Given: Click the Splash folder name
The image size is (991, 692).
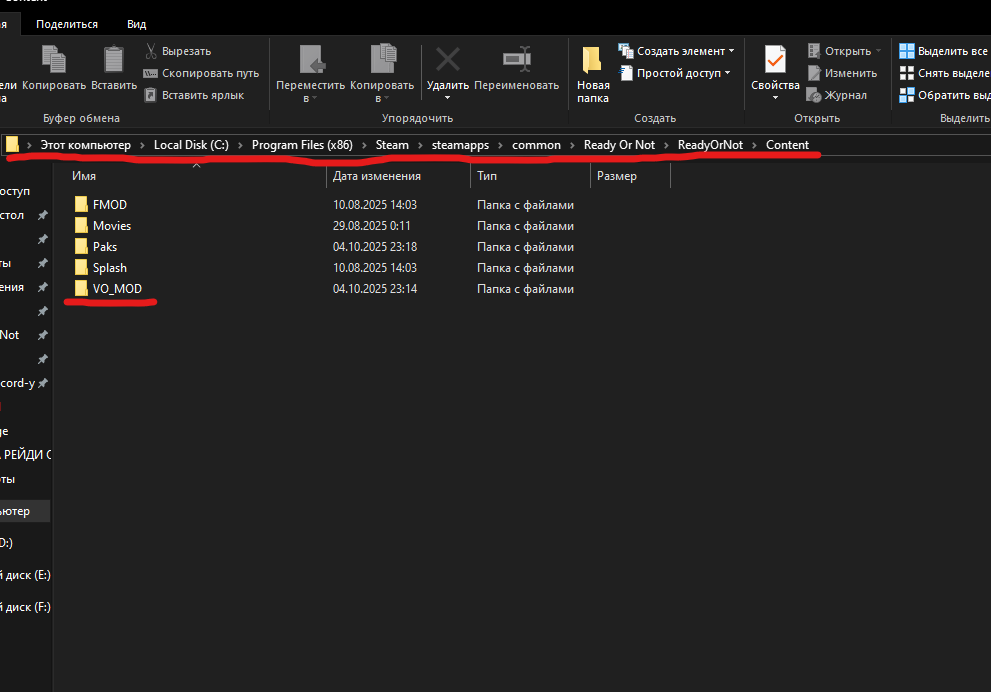Looking at the screenshot, I should point(110,268).
